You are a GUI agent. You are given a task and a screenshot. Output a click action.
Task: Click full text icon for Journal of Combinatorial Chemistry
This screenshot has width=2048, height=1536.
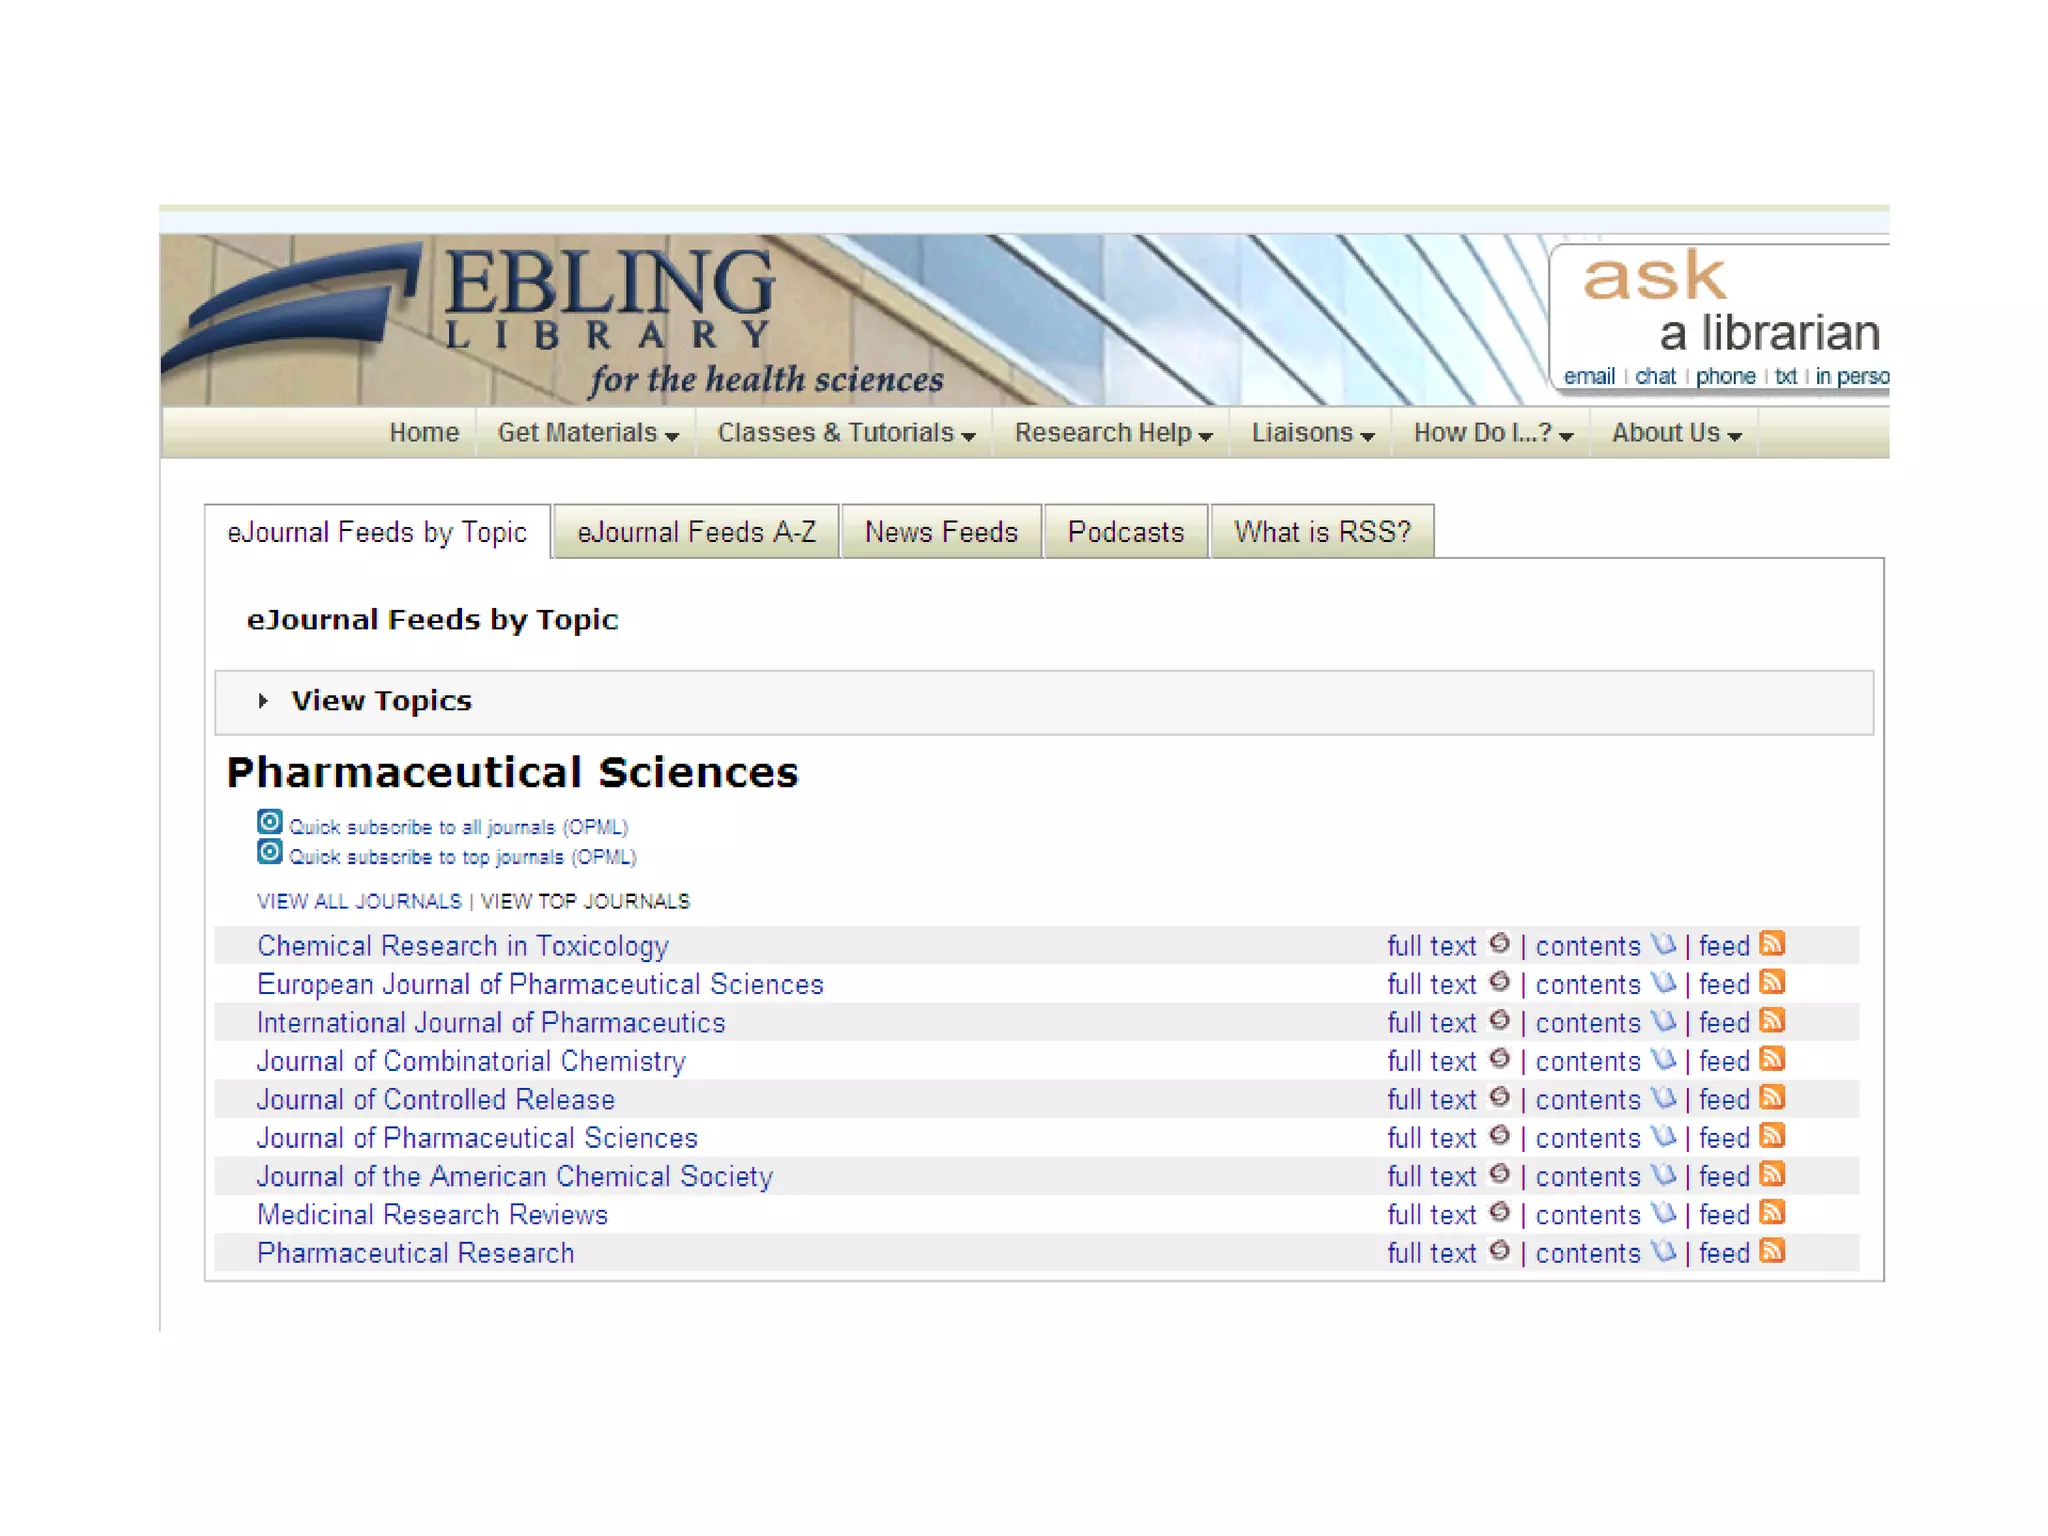1499,1059
